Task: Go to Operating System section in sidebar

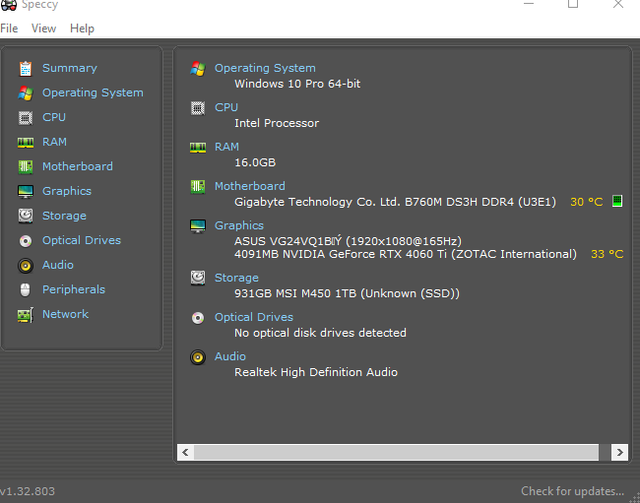Action: click(x=93, y=93)
